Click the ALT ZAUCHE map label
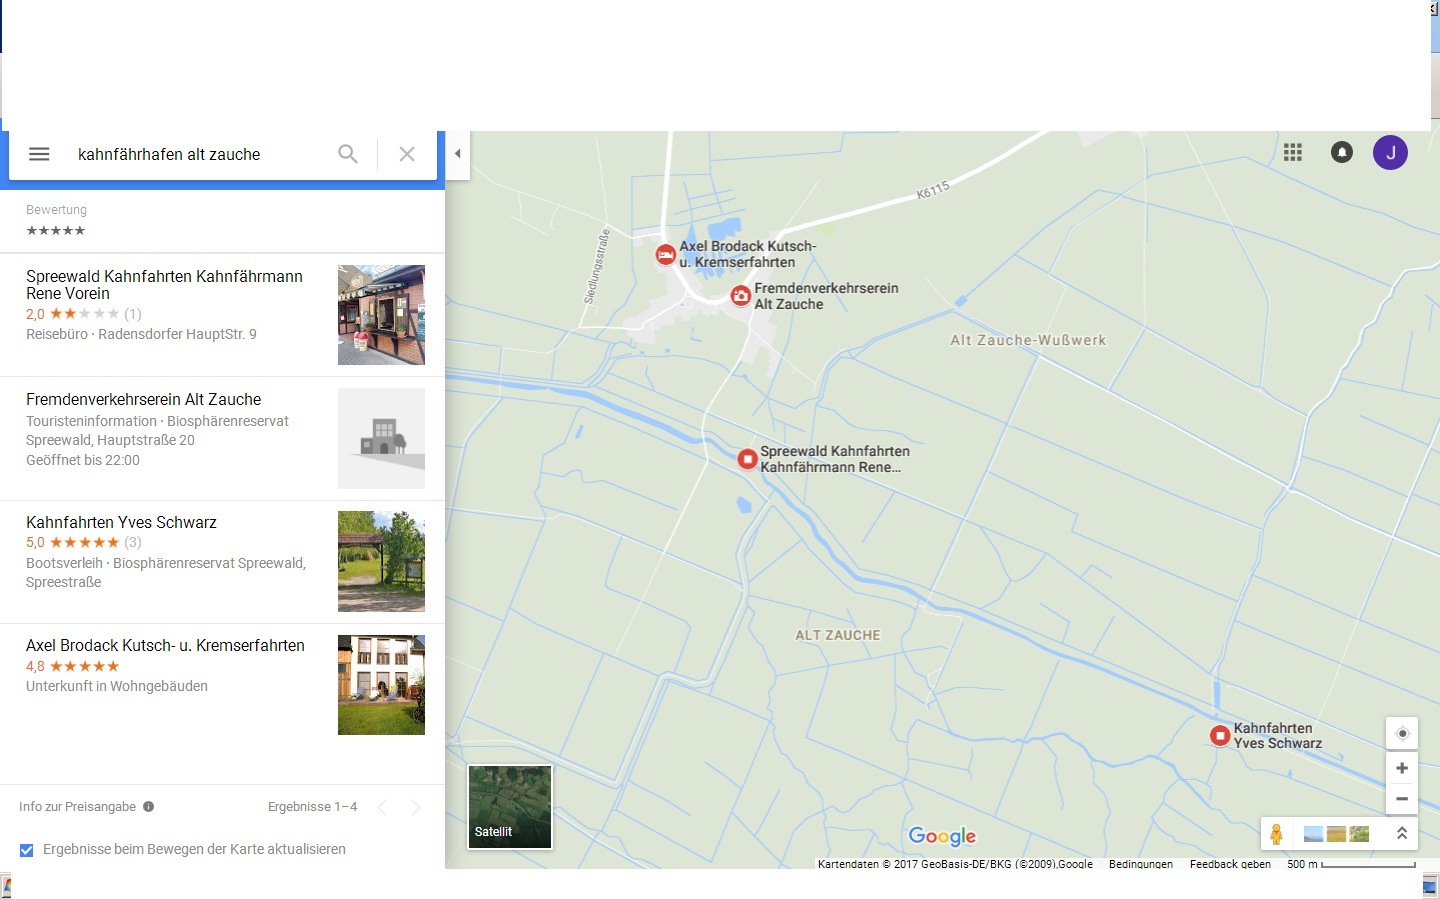The height and width of the screenshot is (900, 1440). [x=838, y=635]
